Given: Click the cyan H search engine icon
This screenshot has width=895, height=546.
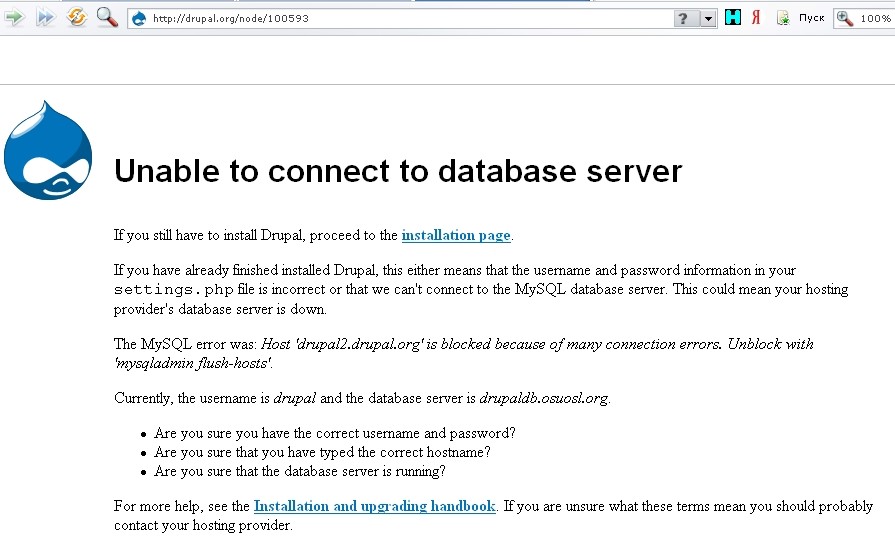Looking at the screenshot, I should pos(732,18).
